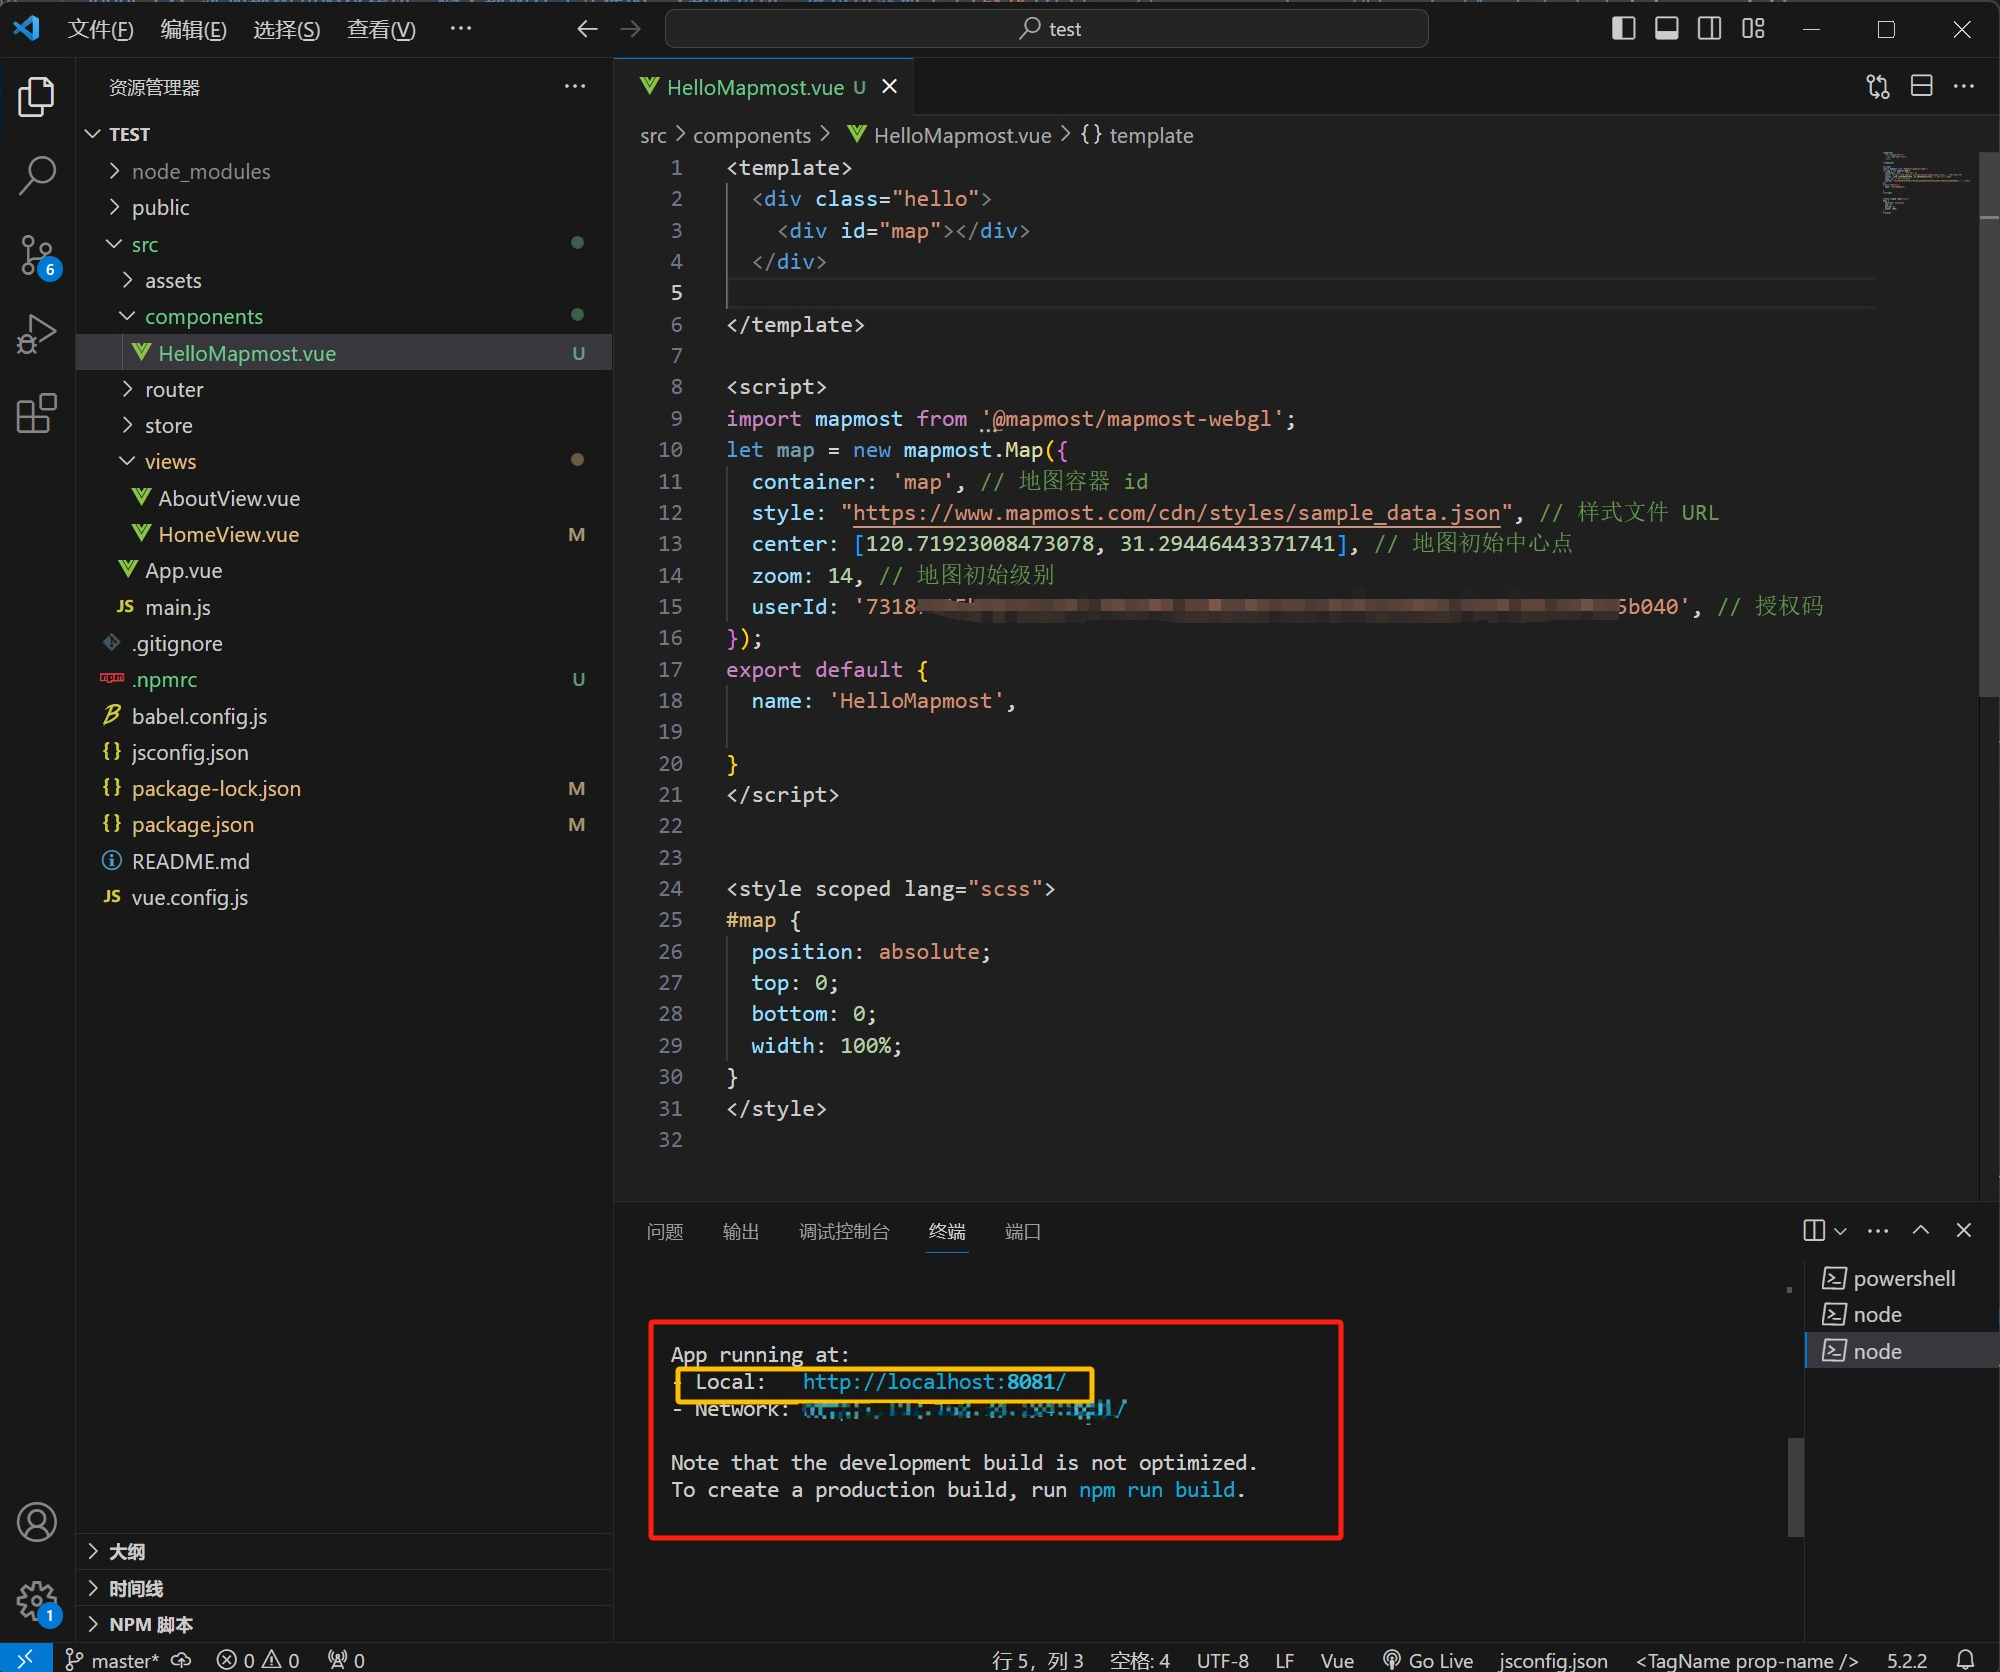
Task: Close the terminal panel
Action: [x=1964, y=1230]
